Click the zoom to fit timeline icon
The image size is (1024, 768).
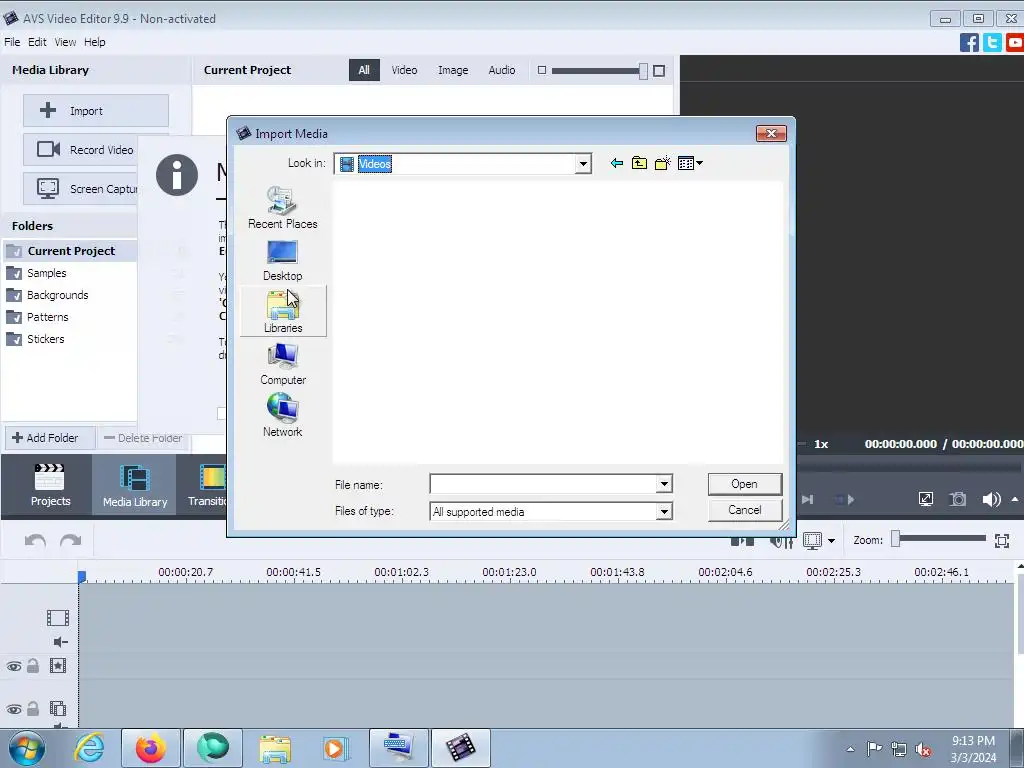[1002, 540]
